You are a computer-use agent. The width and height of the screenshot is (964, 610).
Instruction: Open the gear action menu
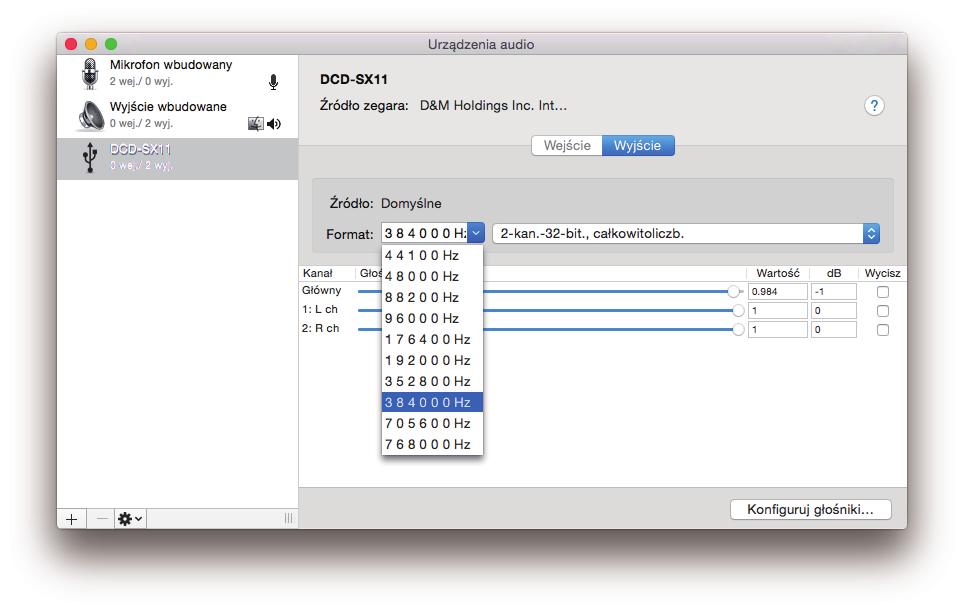click(x=130, y=519)
